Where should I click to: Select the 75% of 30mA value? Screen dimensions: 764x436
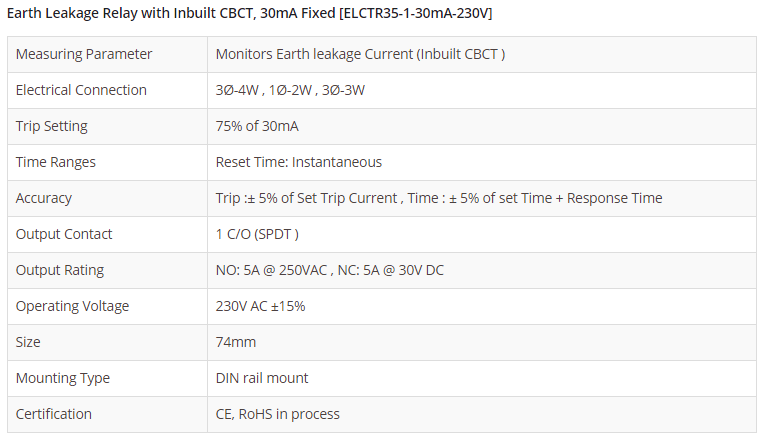pos(257,126)
